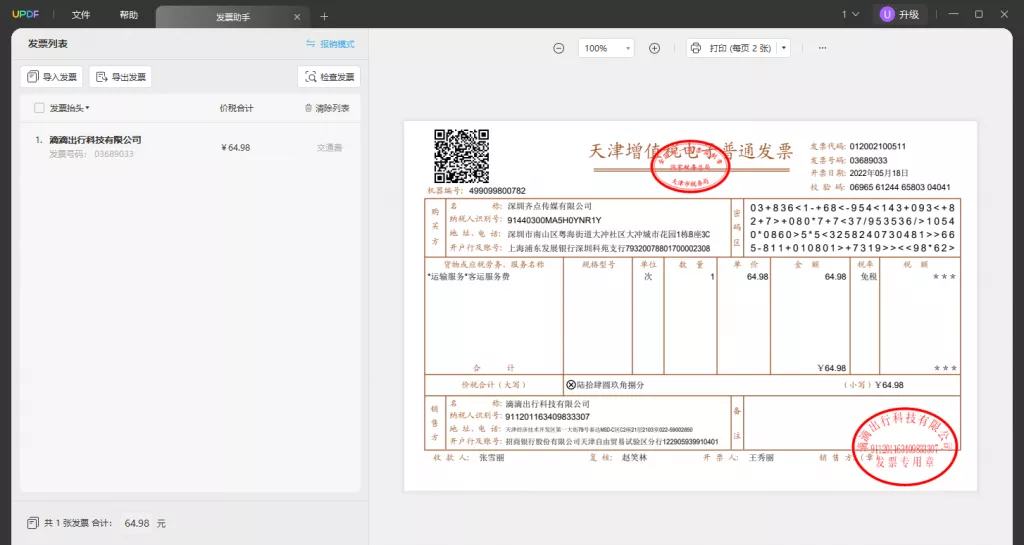Screen dimensions: 1024x545
Task: Select the 发票助手 tab
Action: tap(232, 17)
